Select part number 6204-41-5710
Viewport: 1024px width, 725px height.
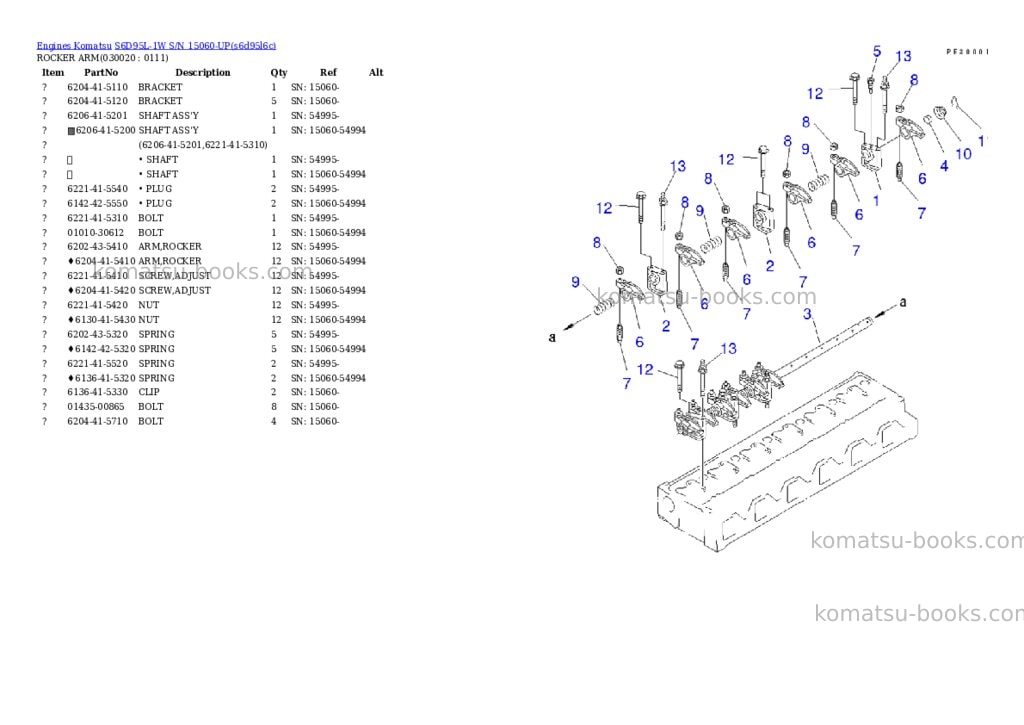pos(97,422)
